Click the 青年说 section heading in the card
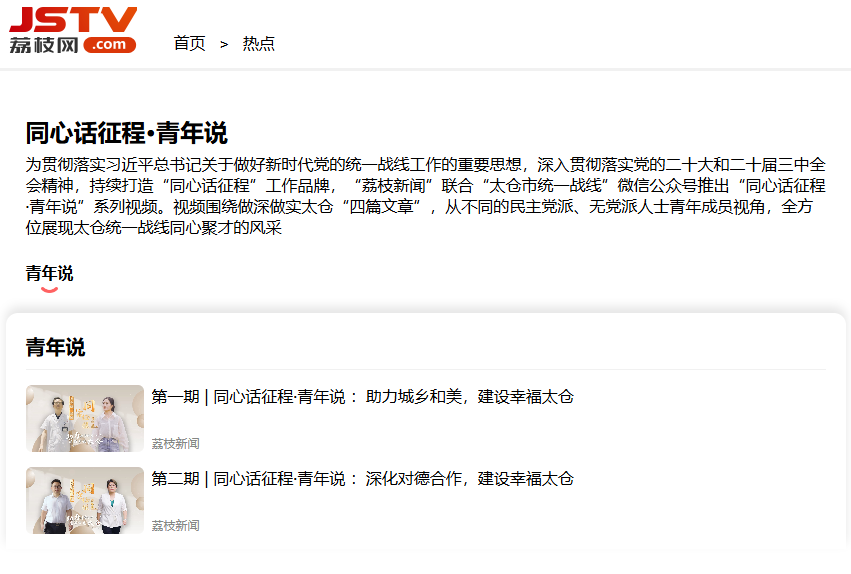This screenshot has width=851, height=574. [x=55, y=347]
